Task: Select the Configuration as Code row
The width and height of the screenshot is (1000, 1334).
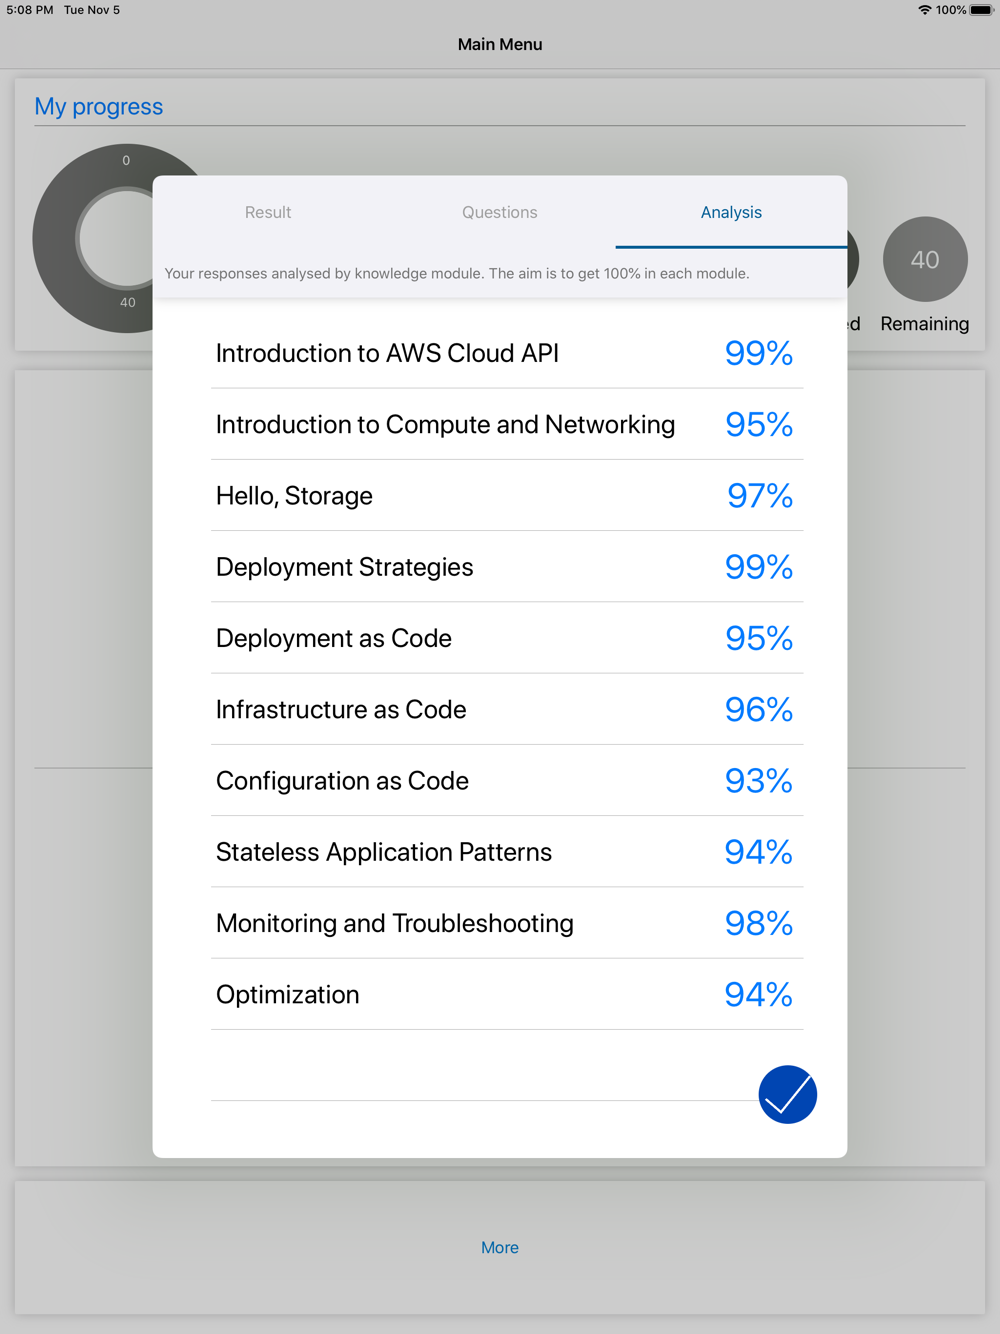Action: 507,780
